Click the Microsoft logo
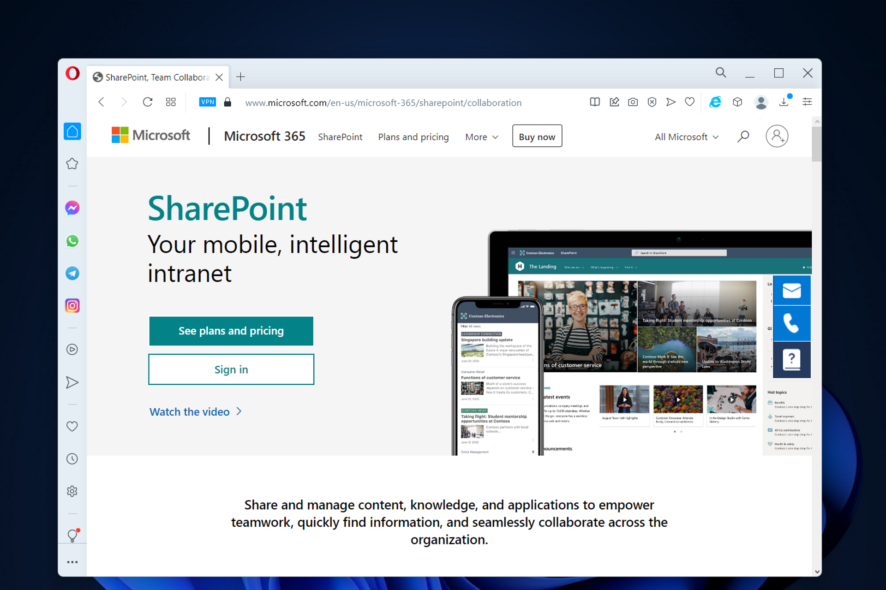Viewport: 886px width, 590px height. (x=151, y=135)
